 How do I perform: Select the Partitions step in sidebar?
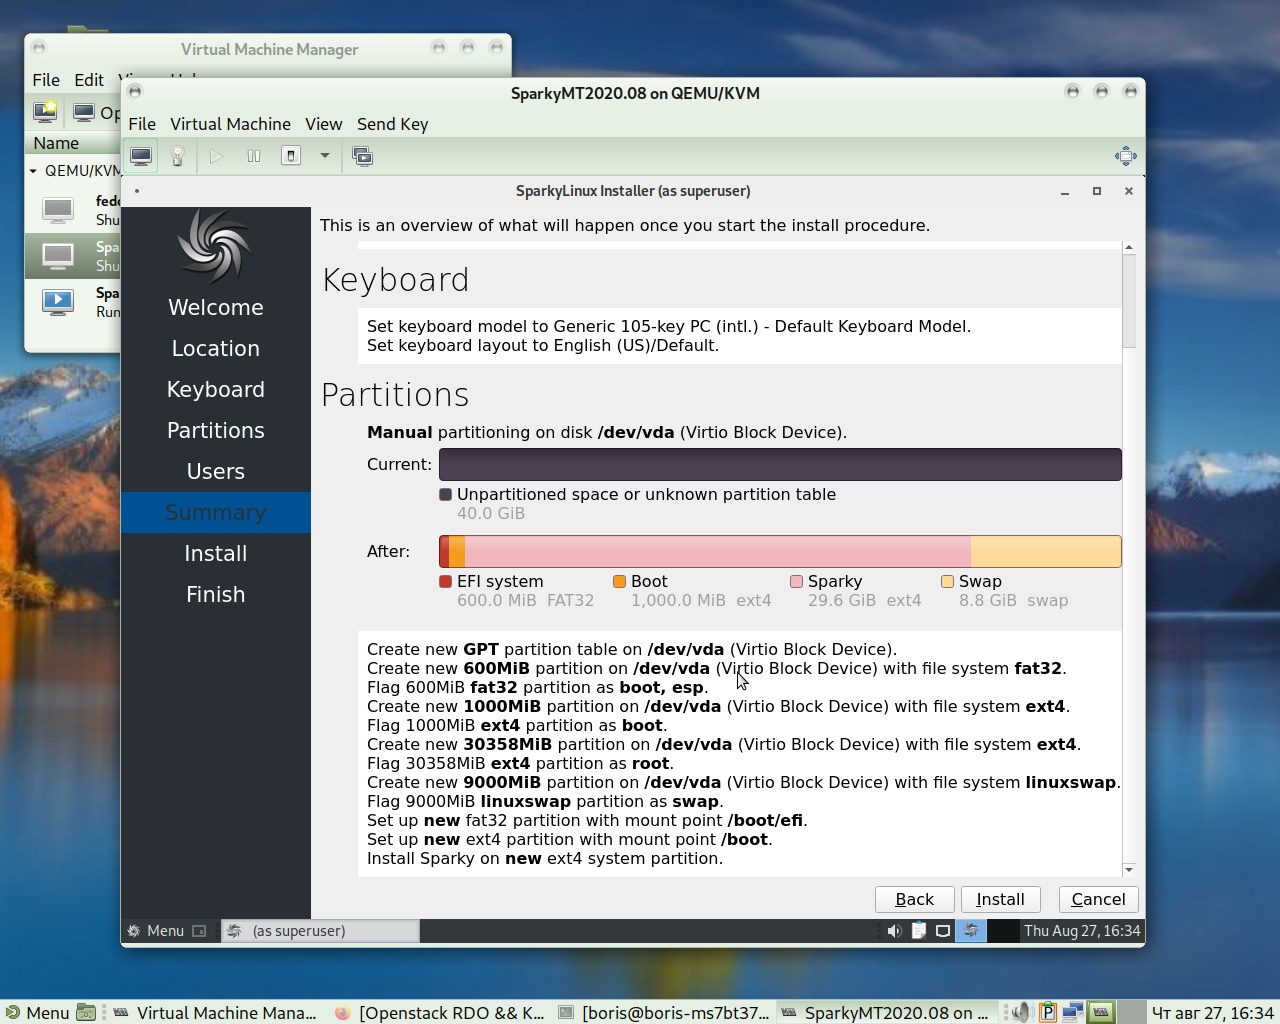(x=216, y=430)
